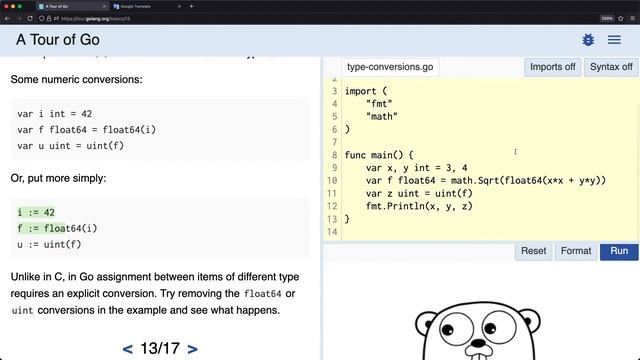The height and width of the screenshot is (360, 640).
Task: Select the type-conversions.go file tab
Action: 390,67
